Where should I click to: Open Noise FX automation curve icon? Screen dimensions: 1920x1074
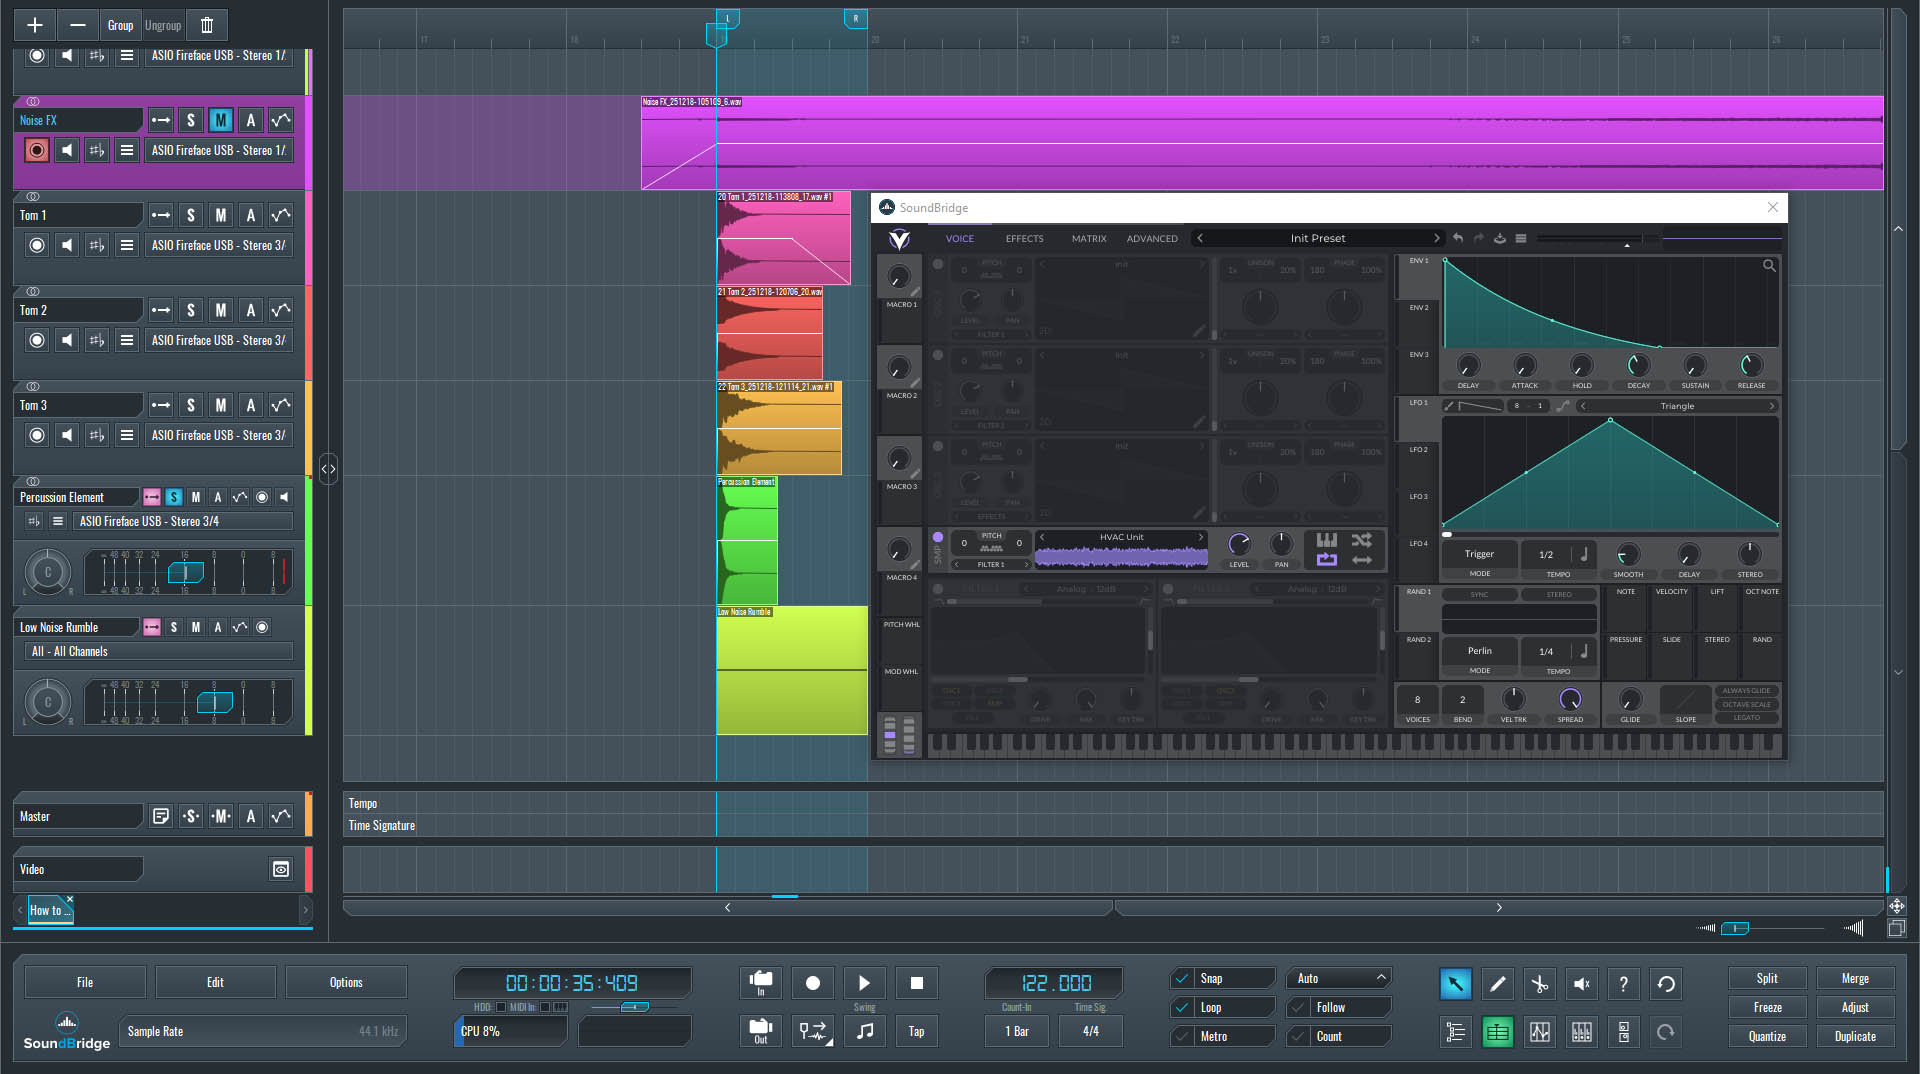(281, 120)
